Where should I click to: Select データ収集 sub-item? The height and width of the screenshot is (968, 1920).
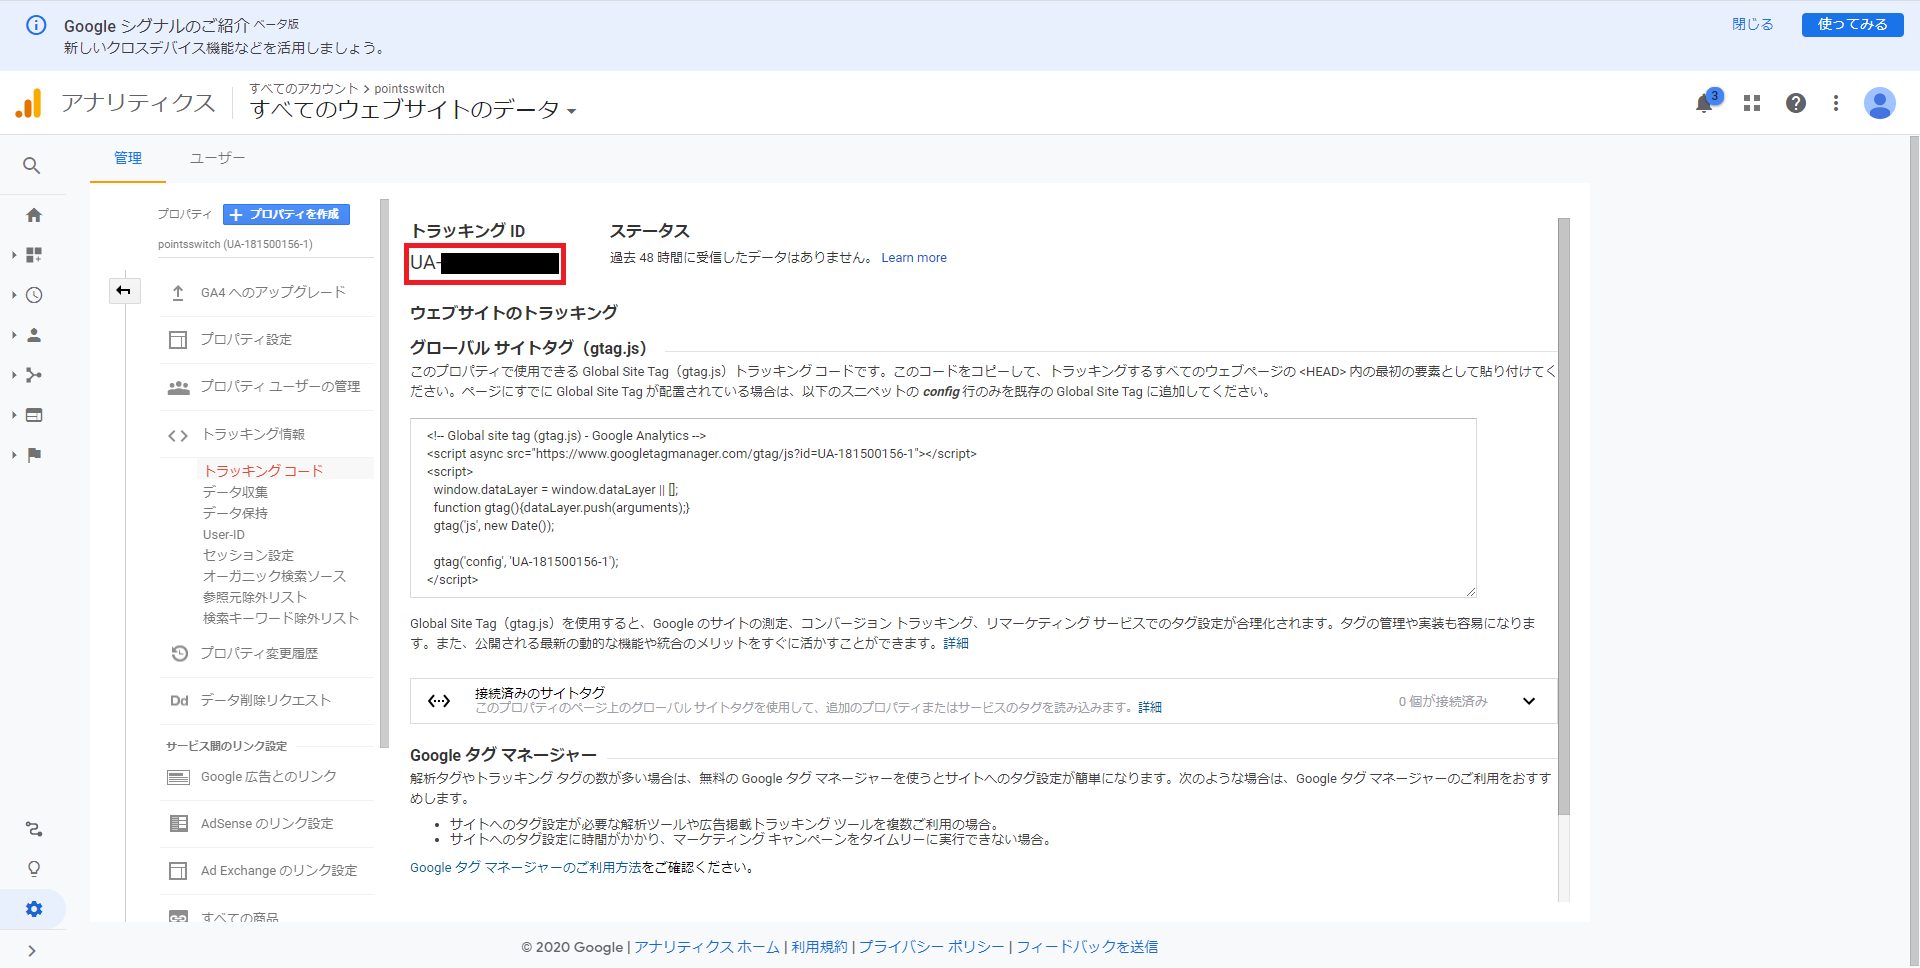236,492
